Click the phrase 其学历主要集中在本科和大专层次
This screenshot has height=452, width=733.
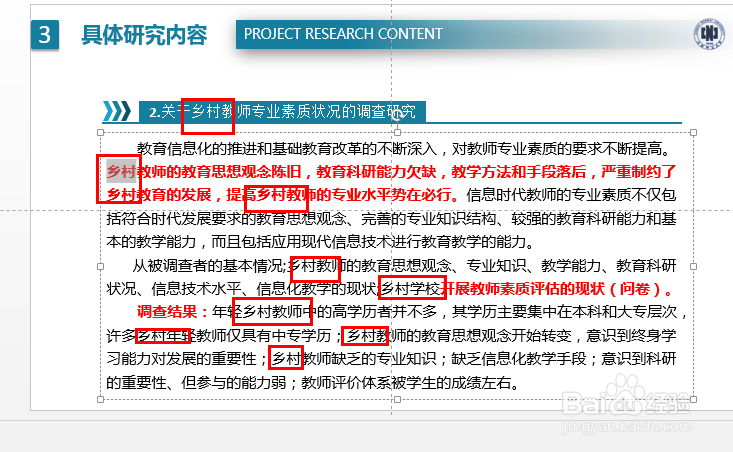[x=564, y=312]
